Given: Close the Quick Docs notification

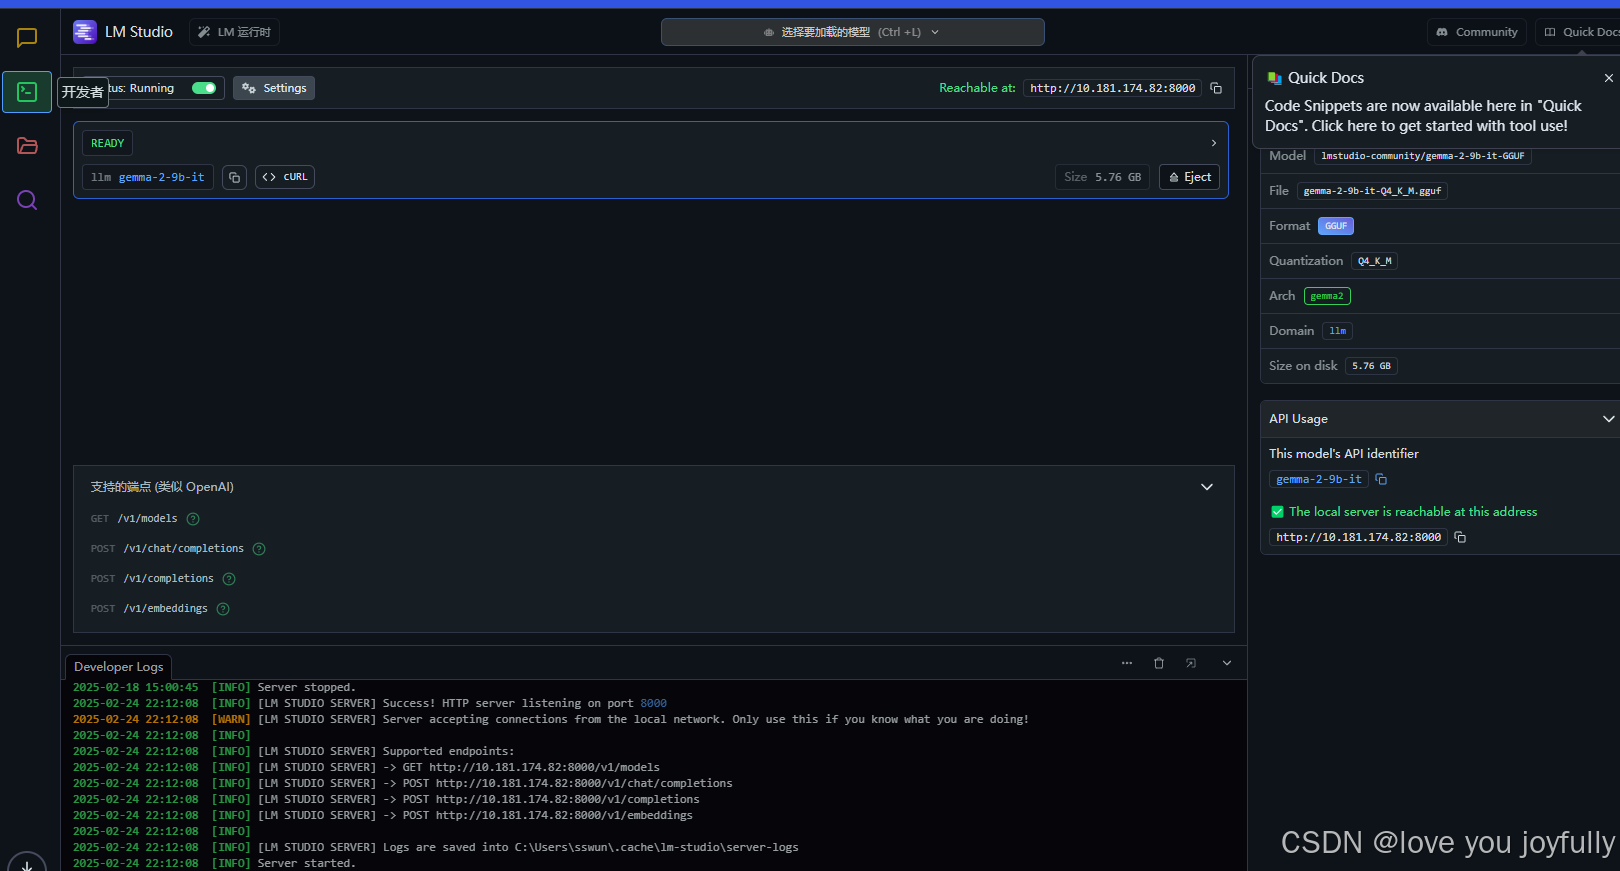Looking at the screenshot, I should tap(1609, 78).
